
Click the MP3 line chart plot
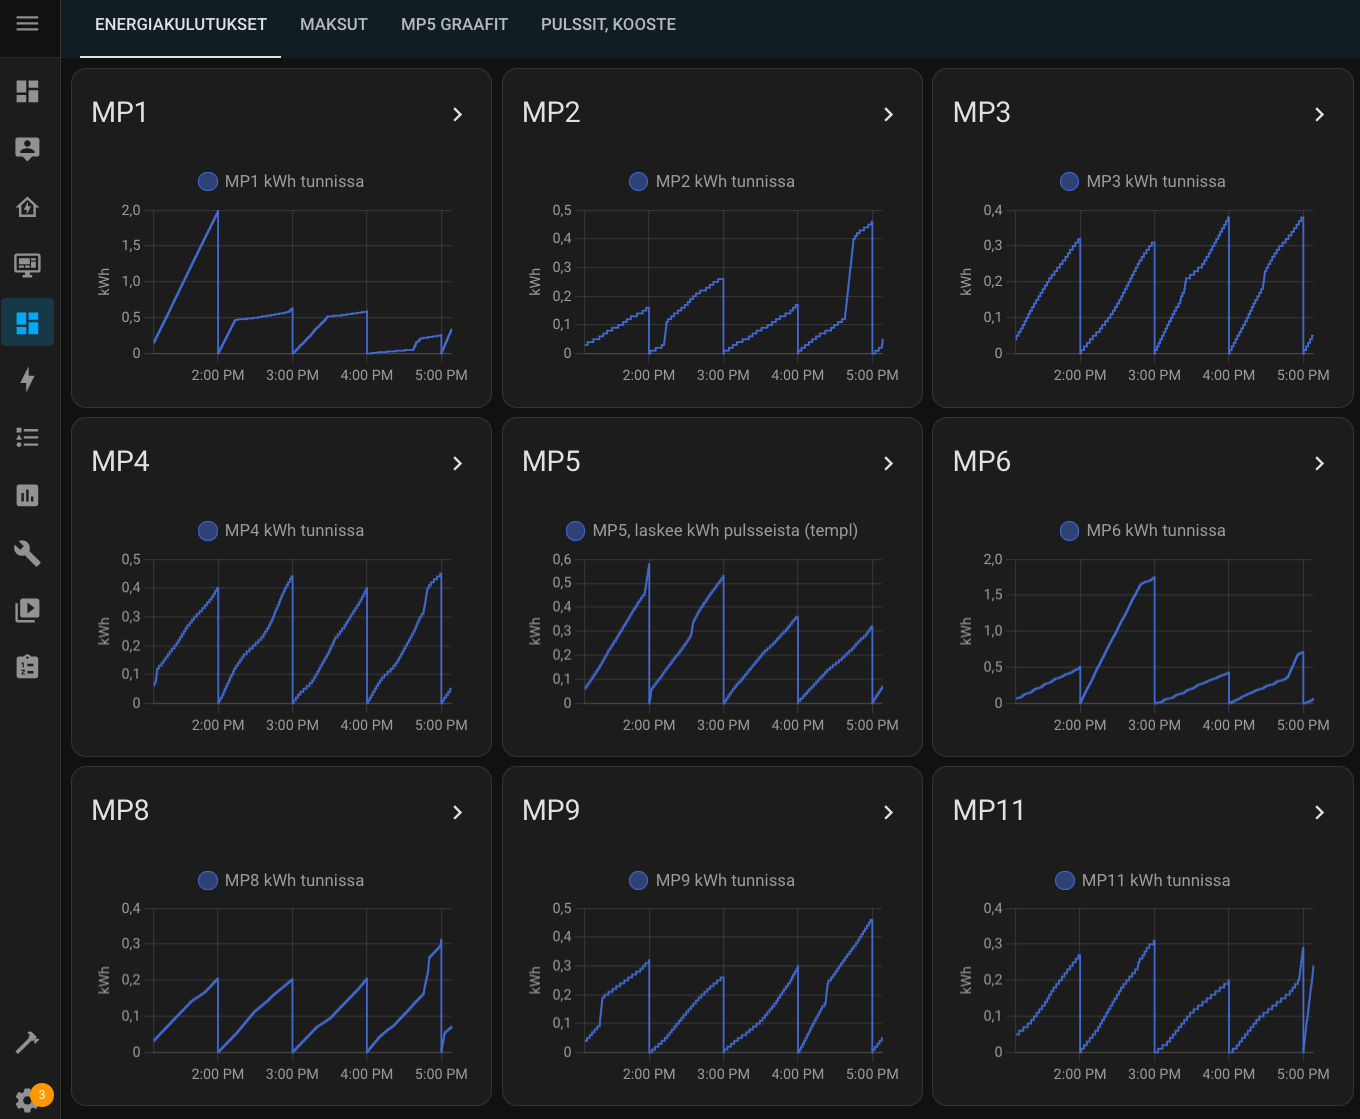click(x=1164, y=282)
